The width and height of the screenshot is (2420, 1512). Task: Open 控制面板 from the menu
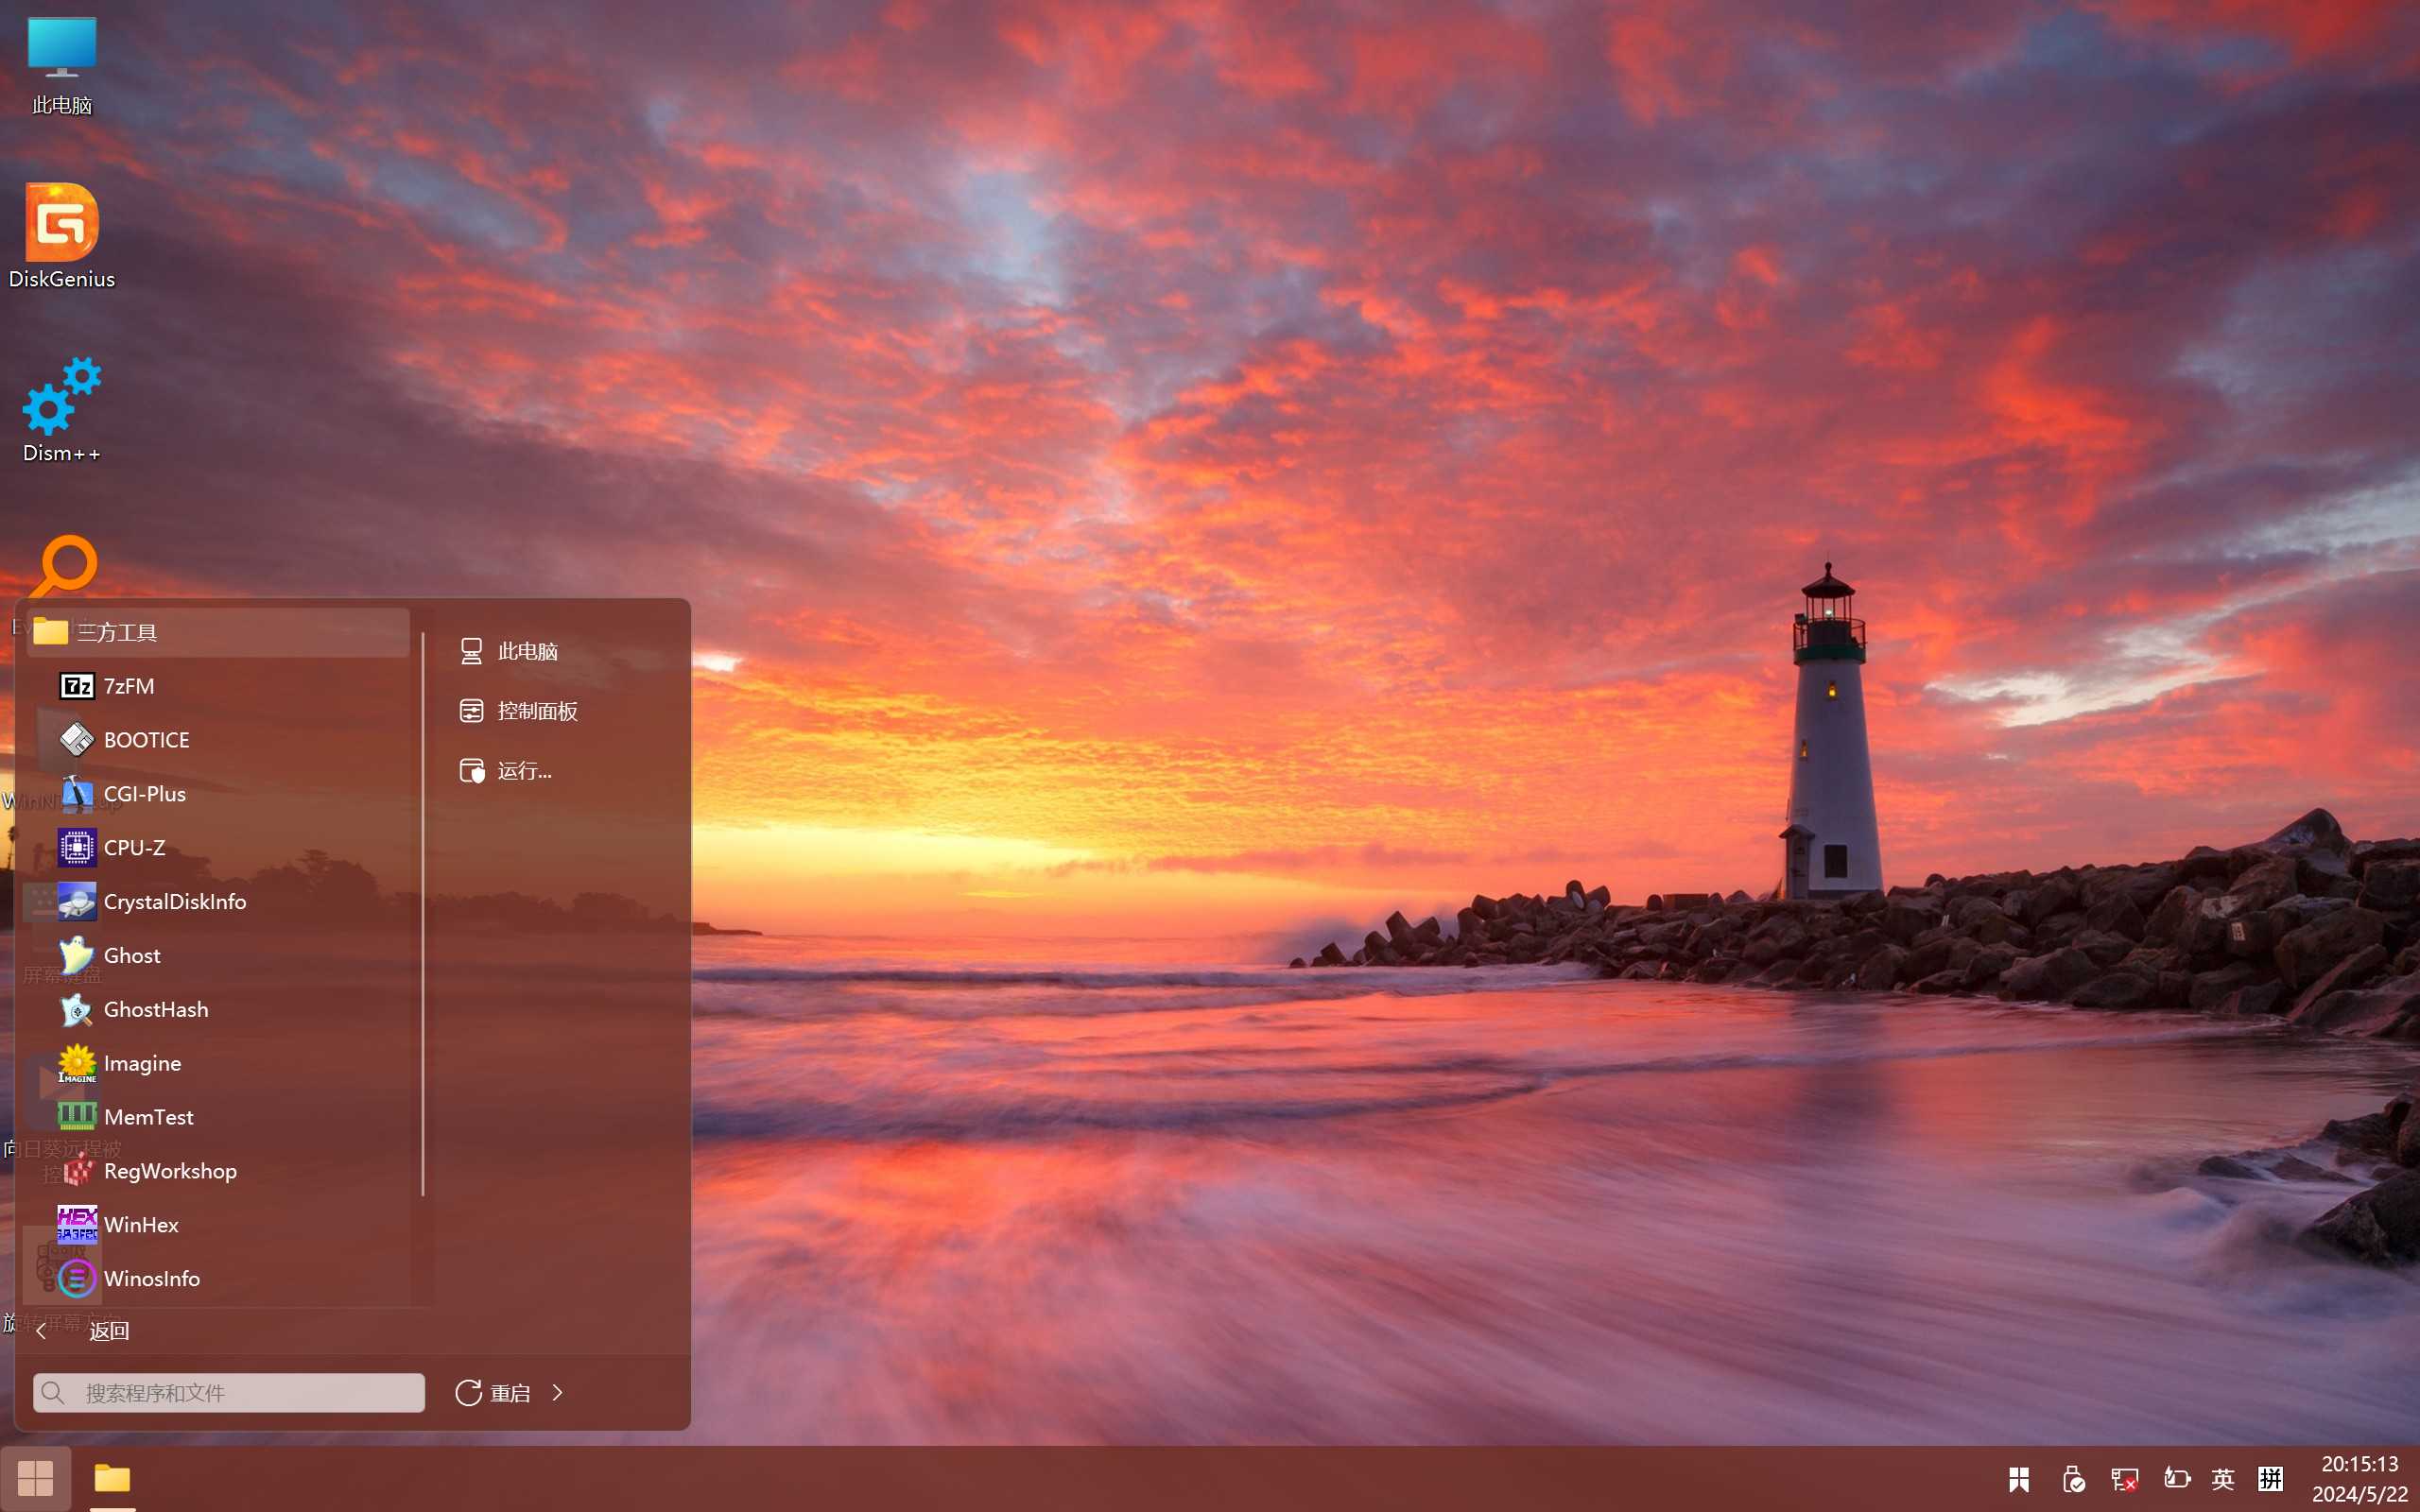536,711
